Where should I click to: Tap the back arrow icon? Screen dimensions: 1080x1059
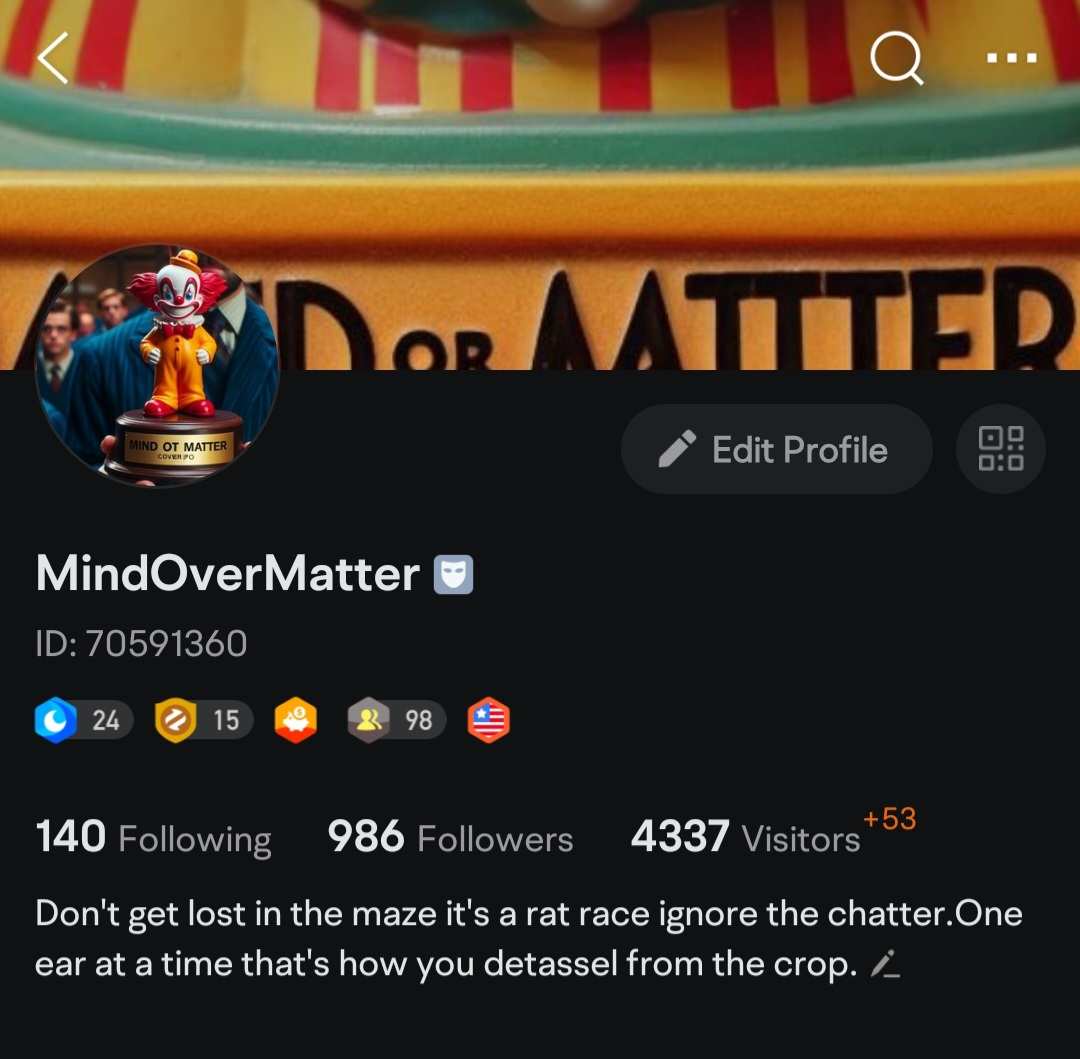point(54,59)
